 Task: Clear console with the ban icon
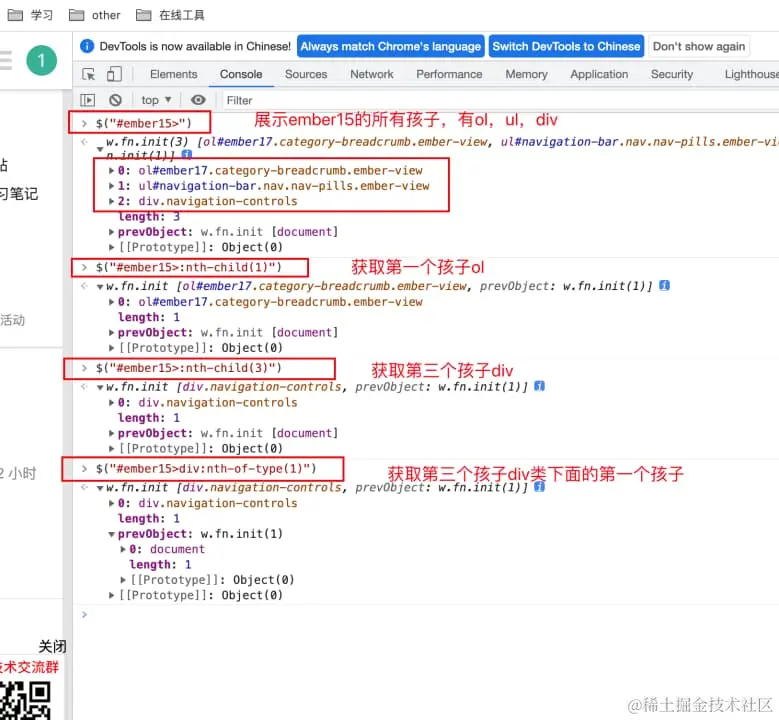click(115, 100)
